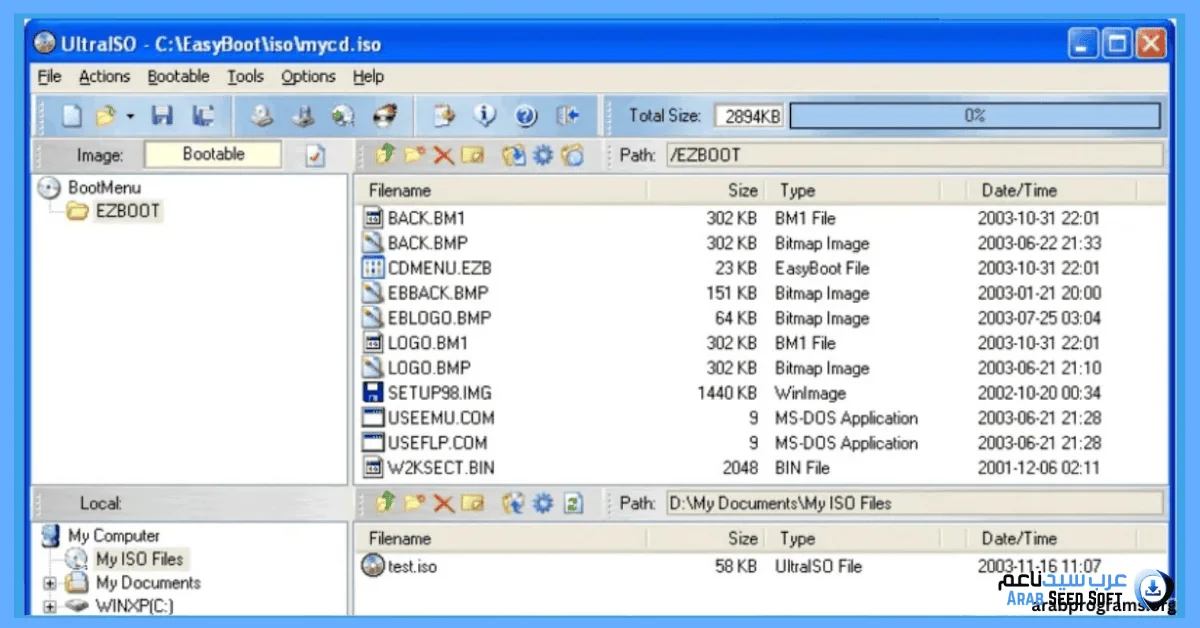
Task: Sort image files by Size column header
Action: point(742,190)
